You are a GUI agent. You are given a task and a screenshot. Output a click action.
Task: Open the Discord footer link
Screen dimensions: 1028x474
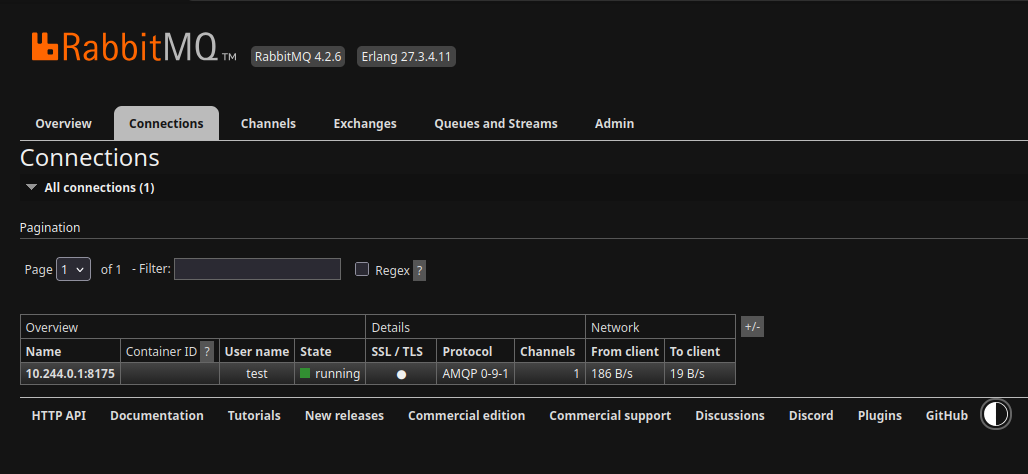(811, 415)
